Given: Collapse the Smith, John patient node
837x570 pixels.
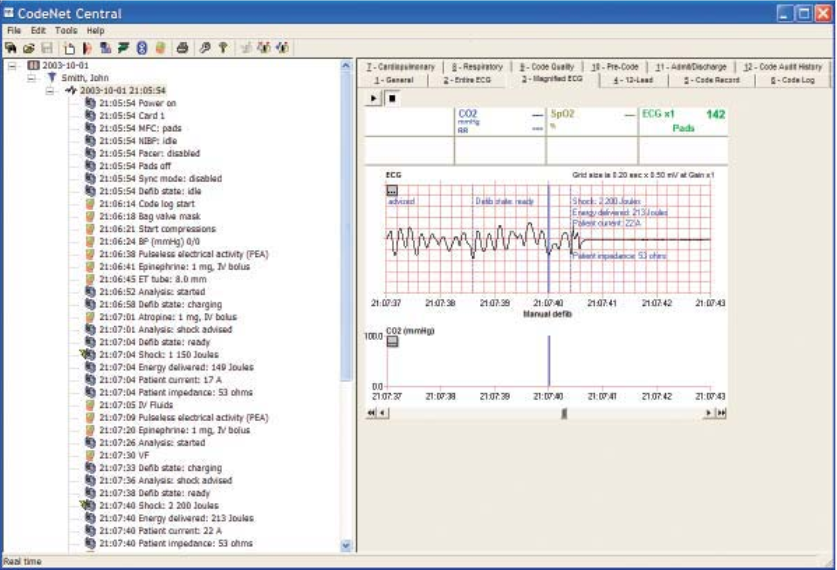Looking at the screenshot, I should tap(31, 78).
